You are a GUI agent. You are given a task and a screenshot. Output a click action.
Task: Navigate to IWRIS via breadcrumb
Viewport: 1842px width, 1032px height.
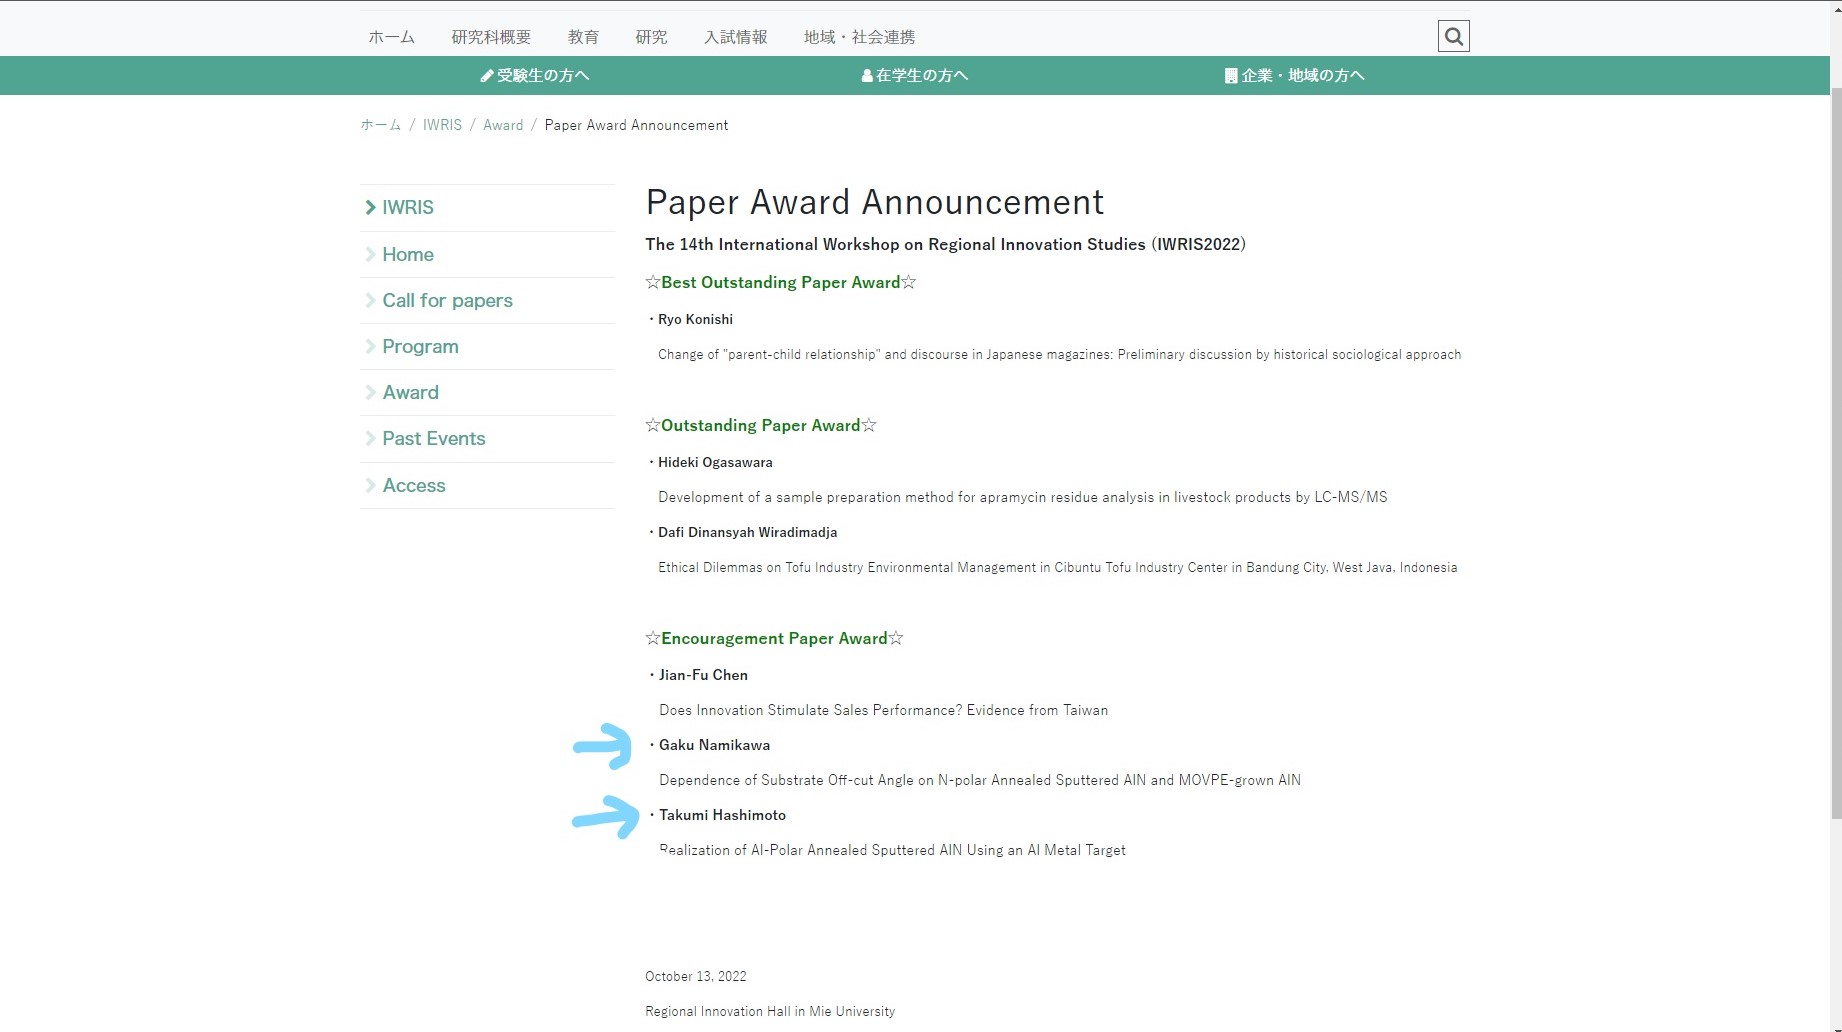click(442, 125)
